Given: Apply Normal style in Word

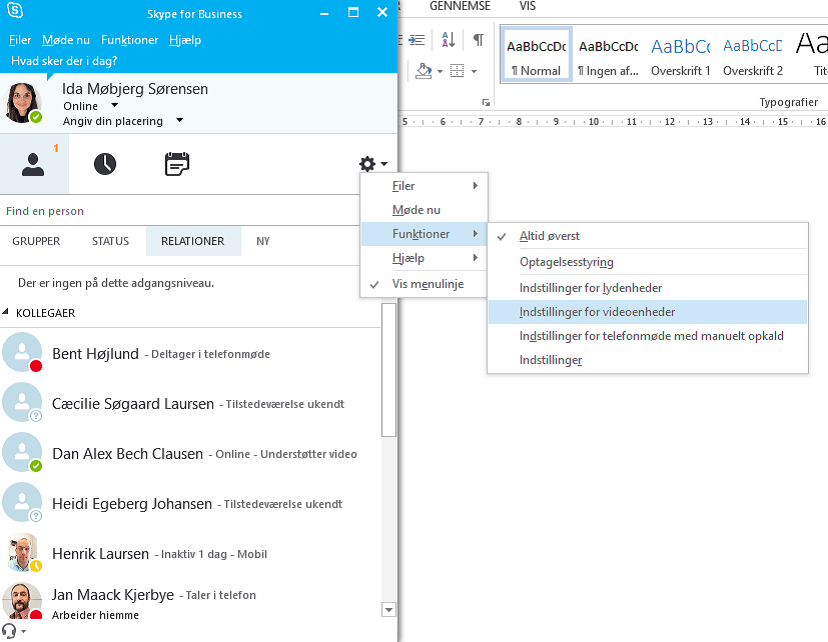Looking at the screenshot, I should tap(536, 54).
